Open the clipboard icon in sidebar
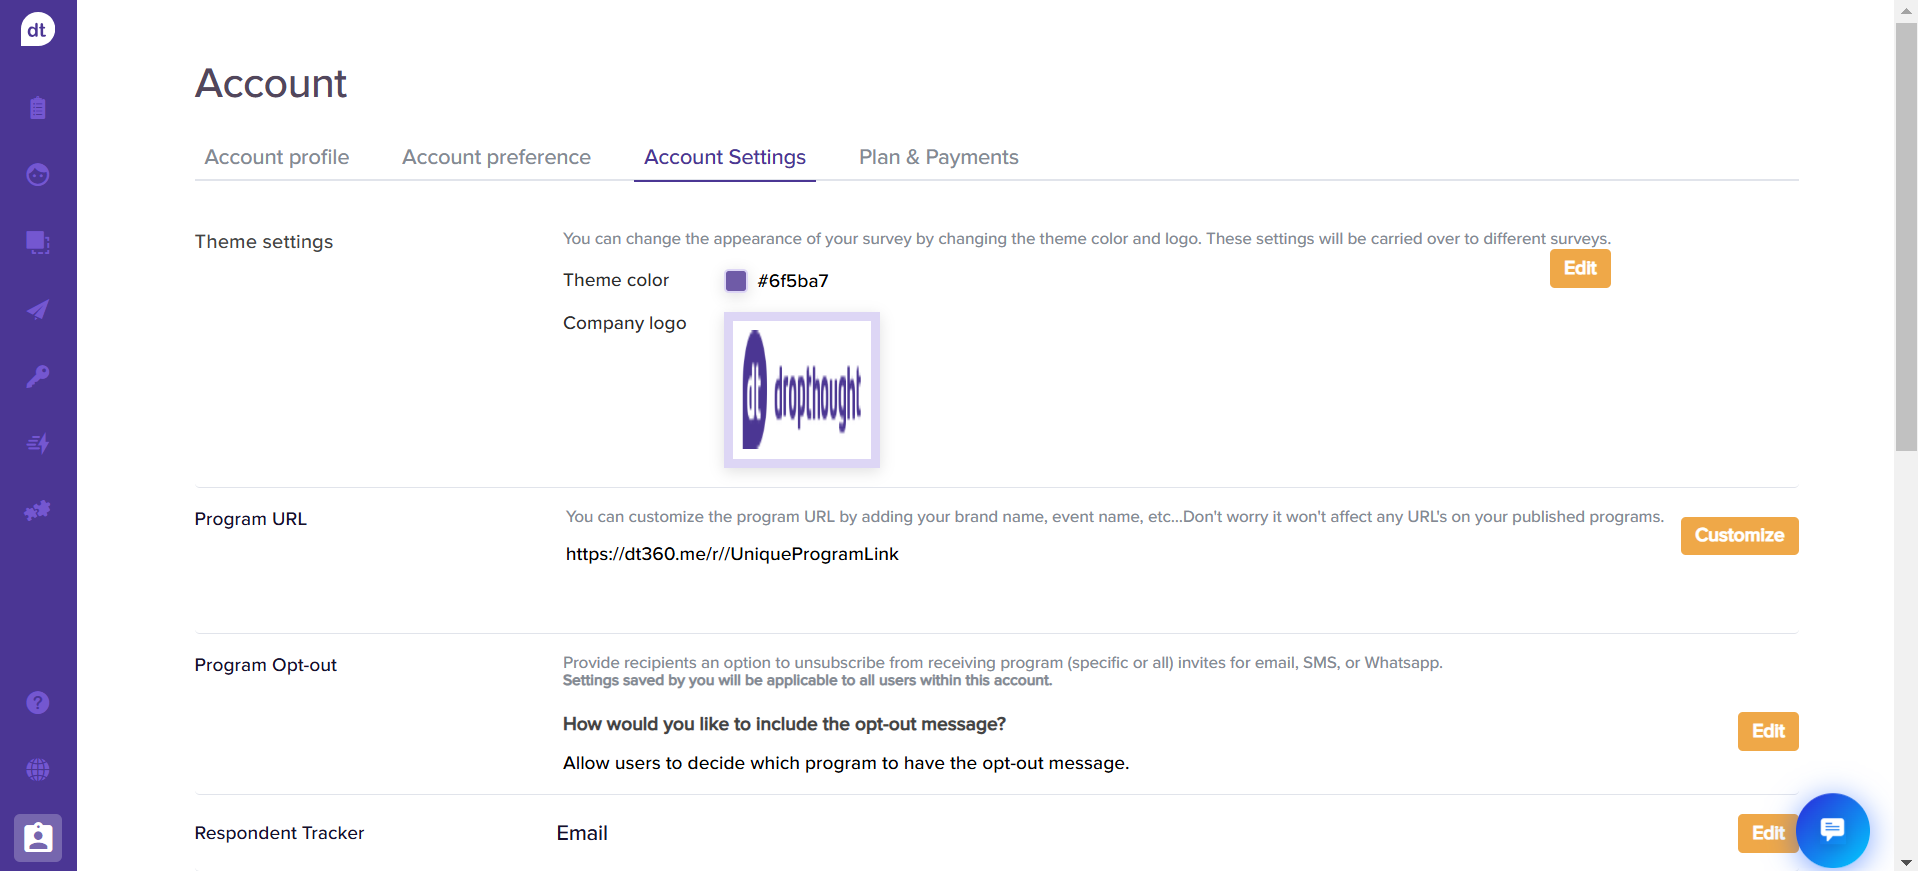 [38, 108]
